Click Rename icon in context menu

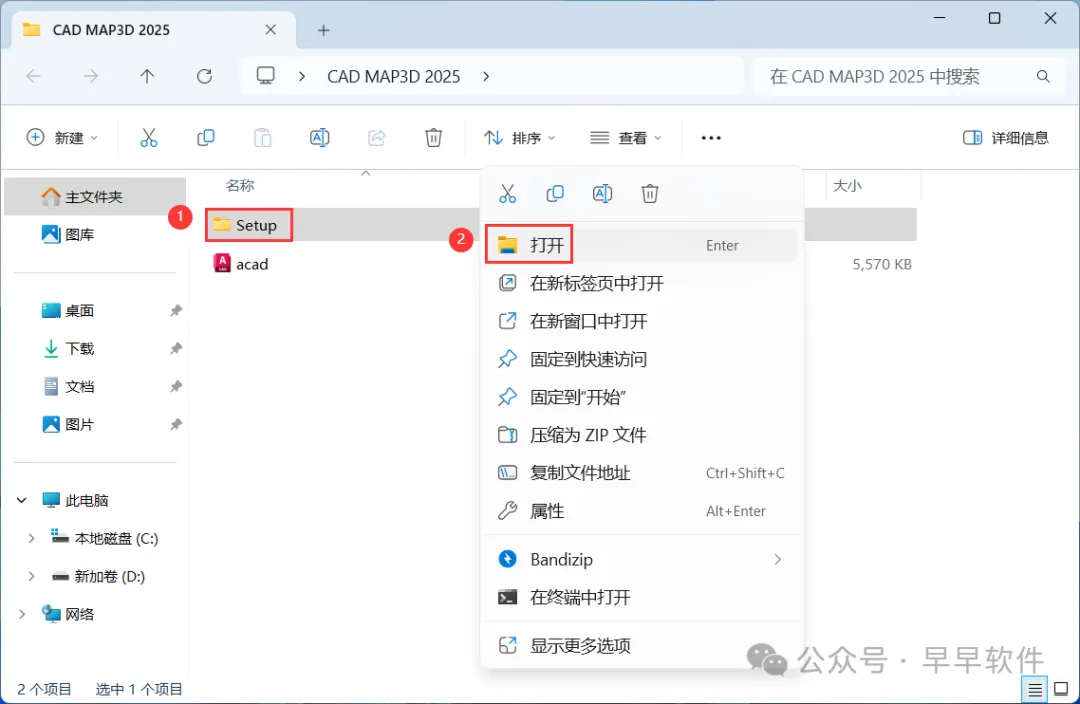[602, 194]
